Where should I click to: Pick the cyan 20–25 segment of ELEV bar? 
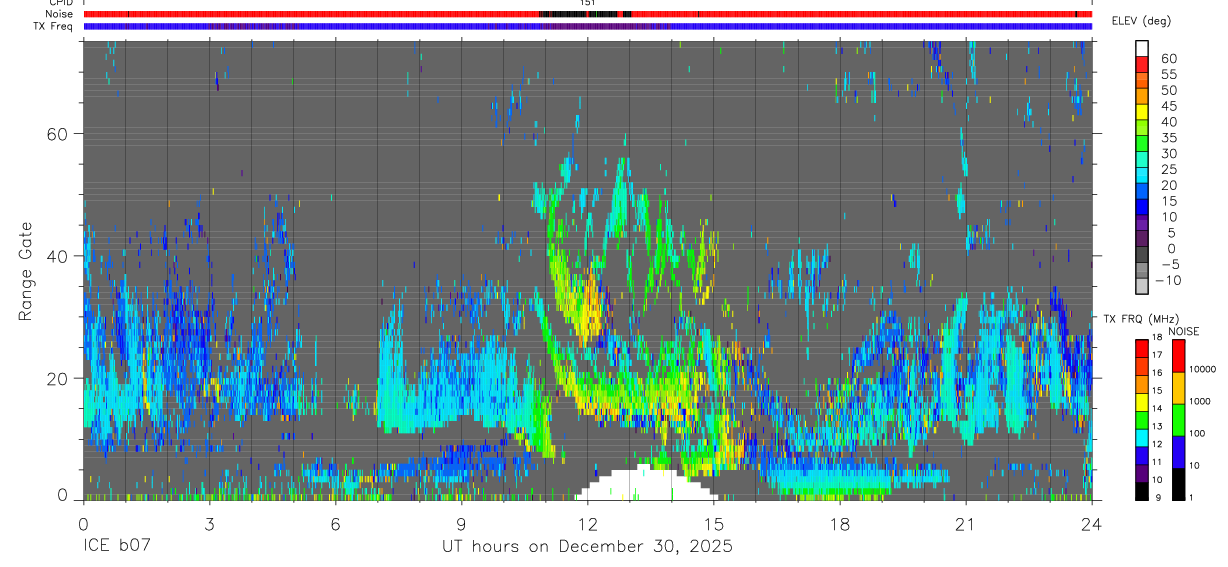[1142, 176]
